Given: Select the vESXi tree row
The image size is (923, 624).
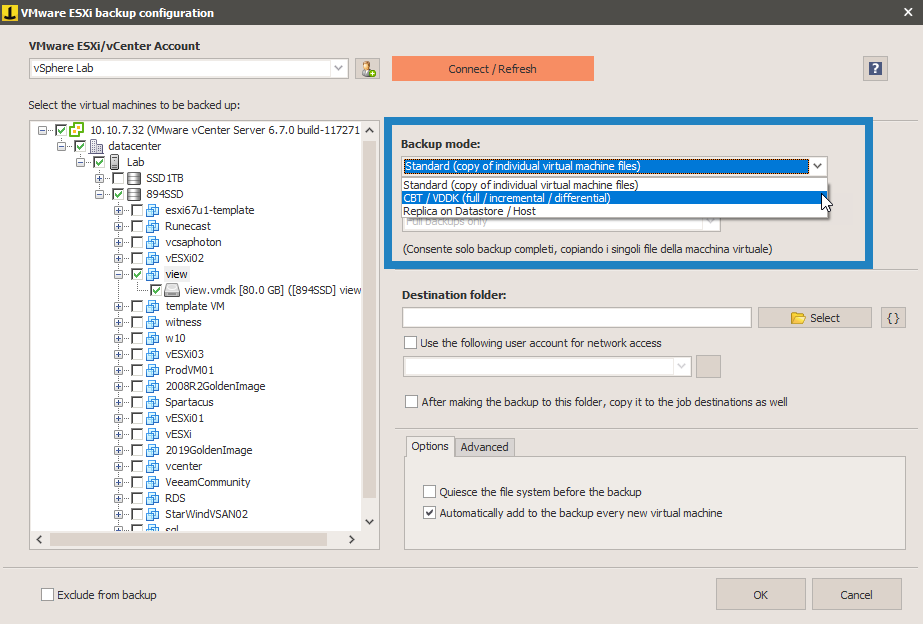Looking at the screenshot, I should pos(178,434).
